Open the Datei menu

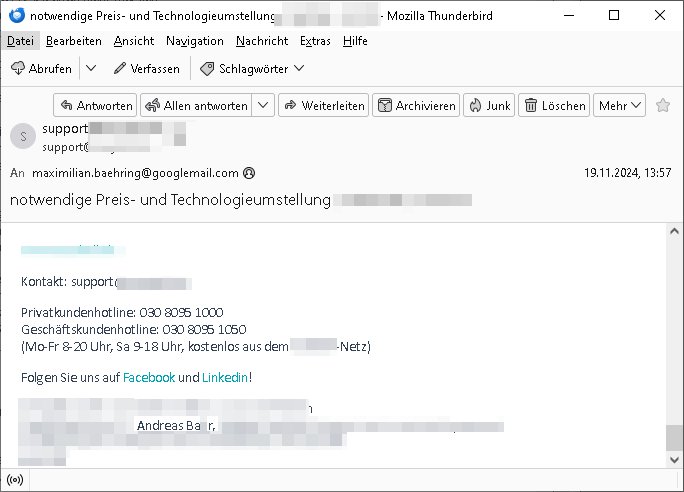click(x=19, y=41)
